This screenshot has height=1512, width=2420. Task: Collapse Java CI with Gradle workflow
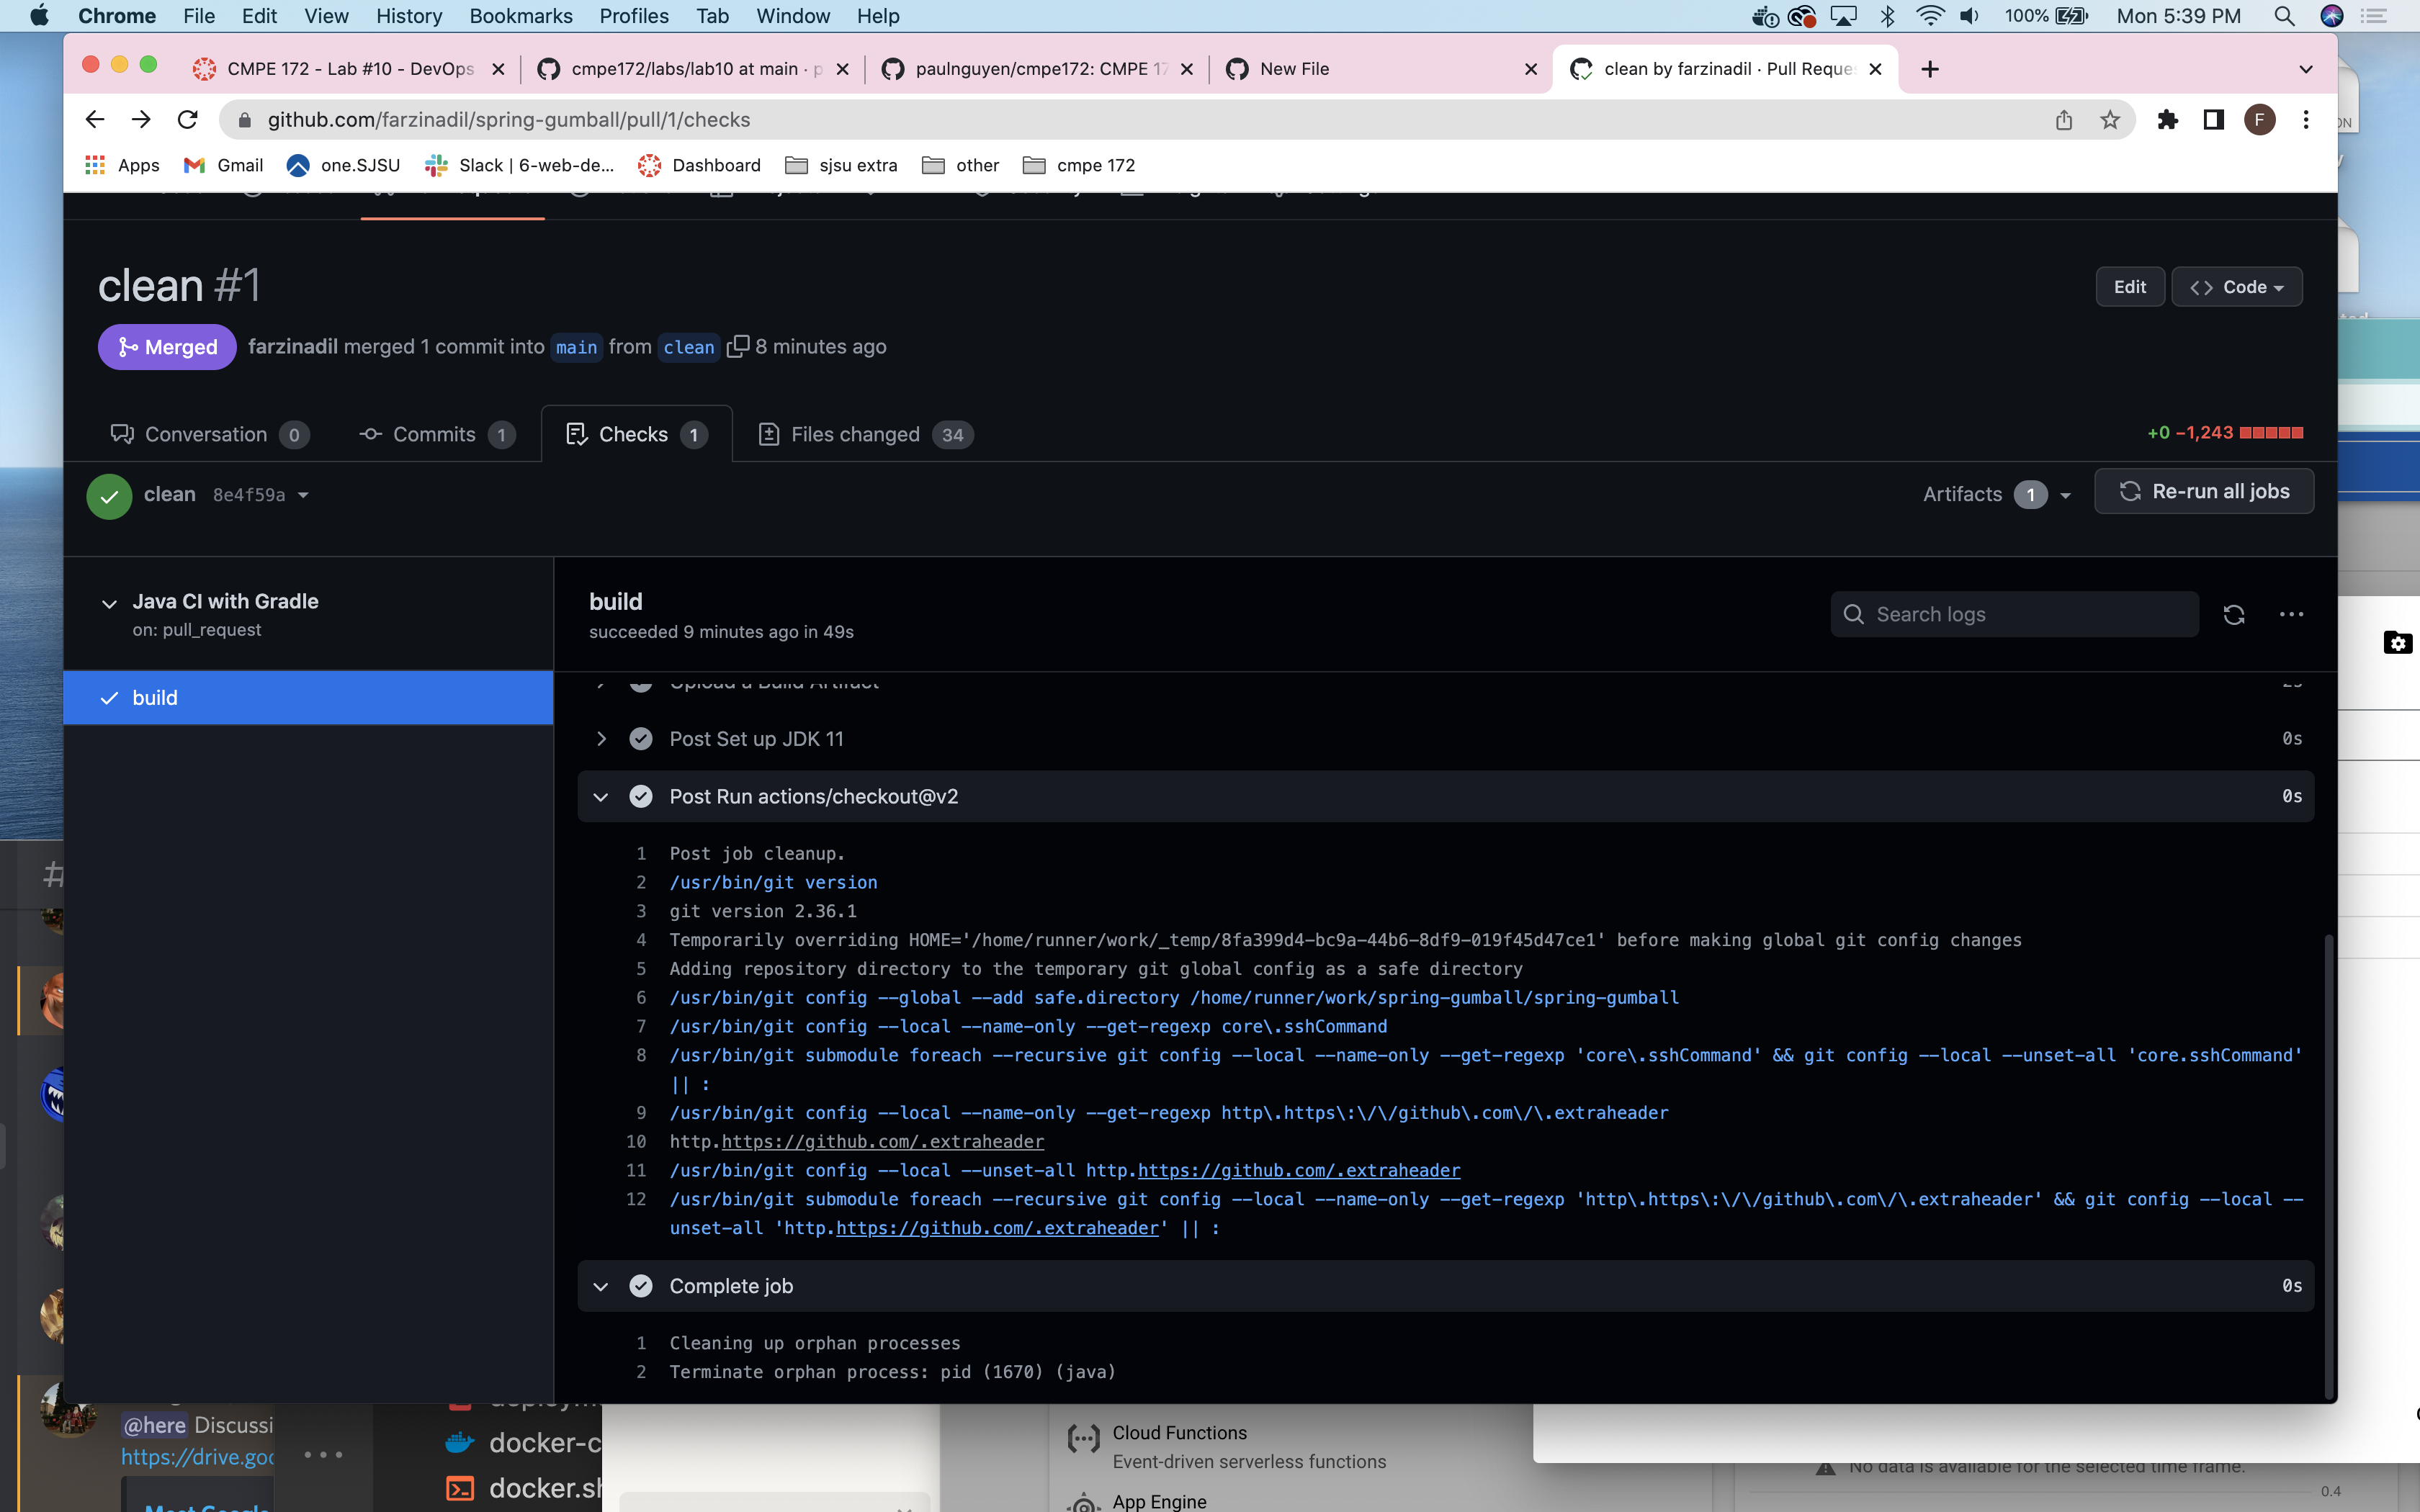[109, 602]
